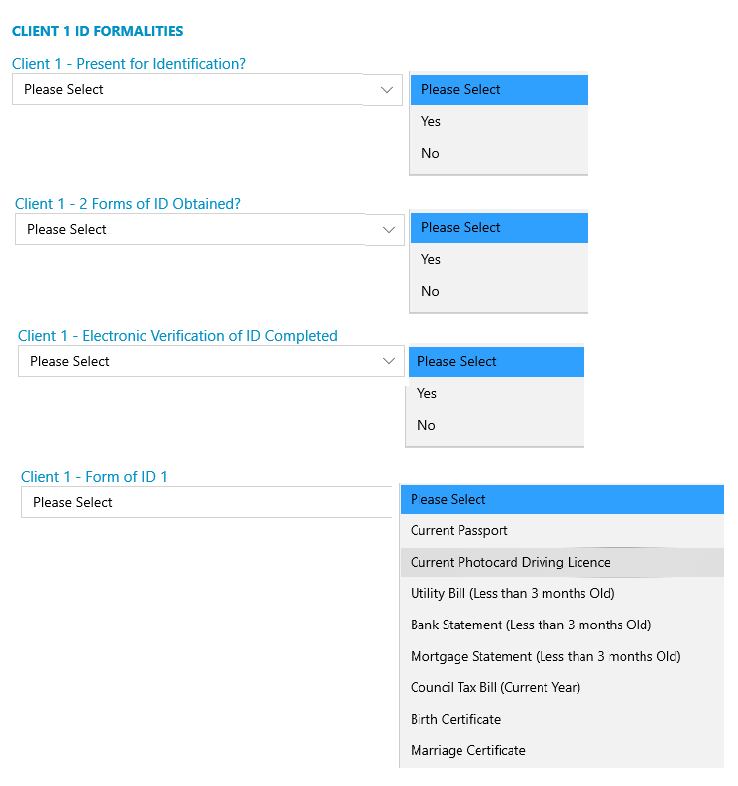Select Current Photocard Driving Licence option
738x786 pixels.
click(x=562, y=562)
